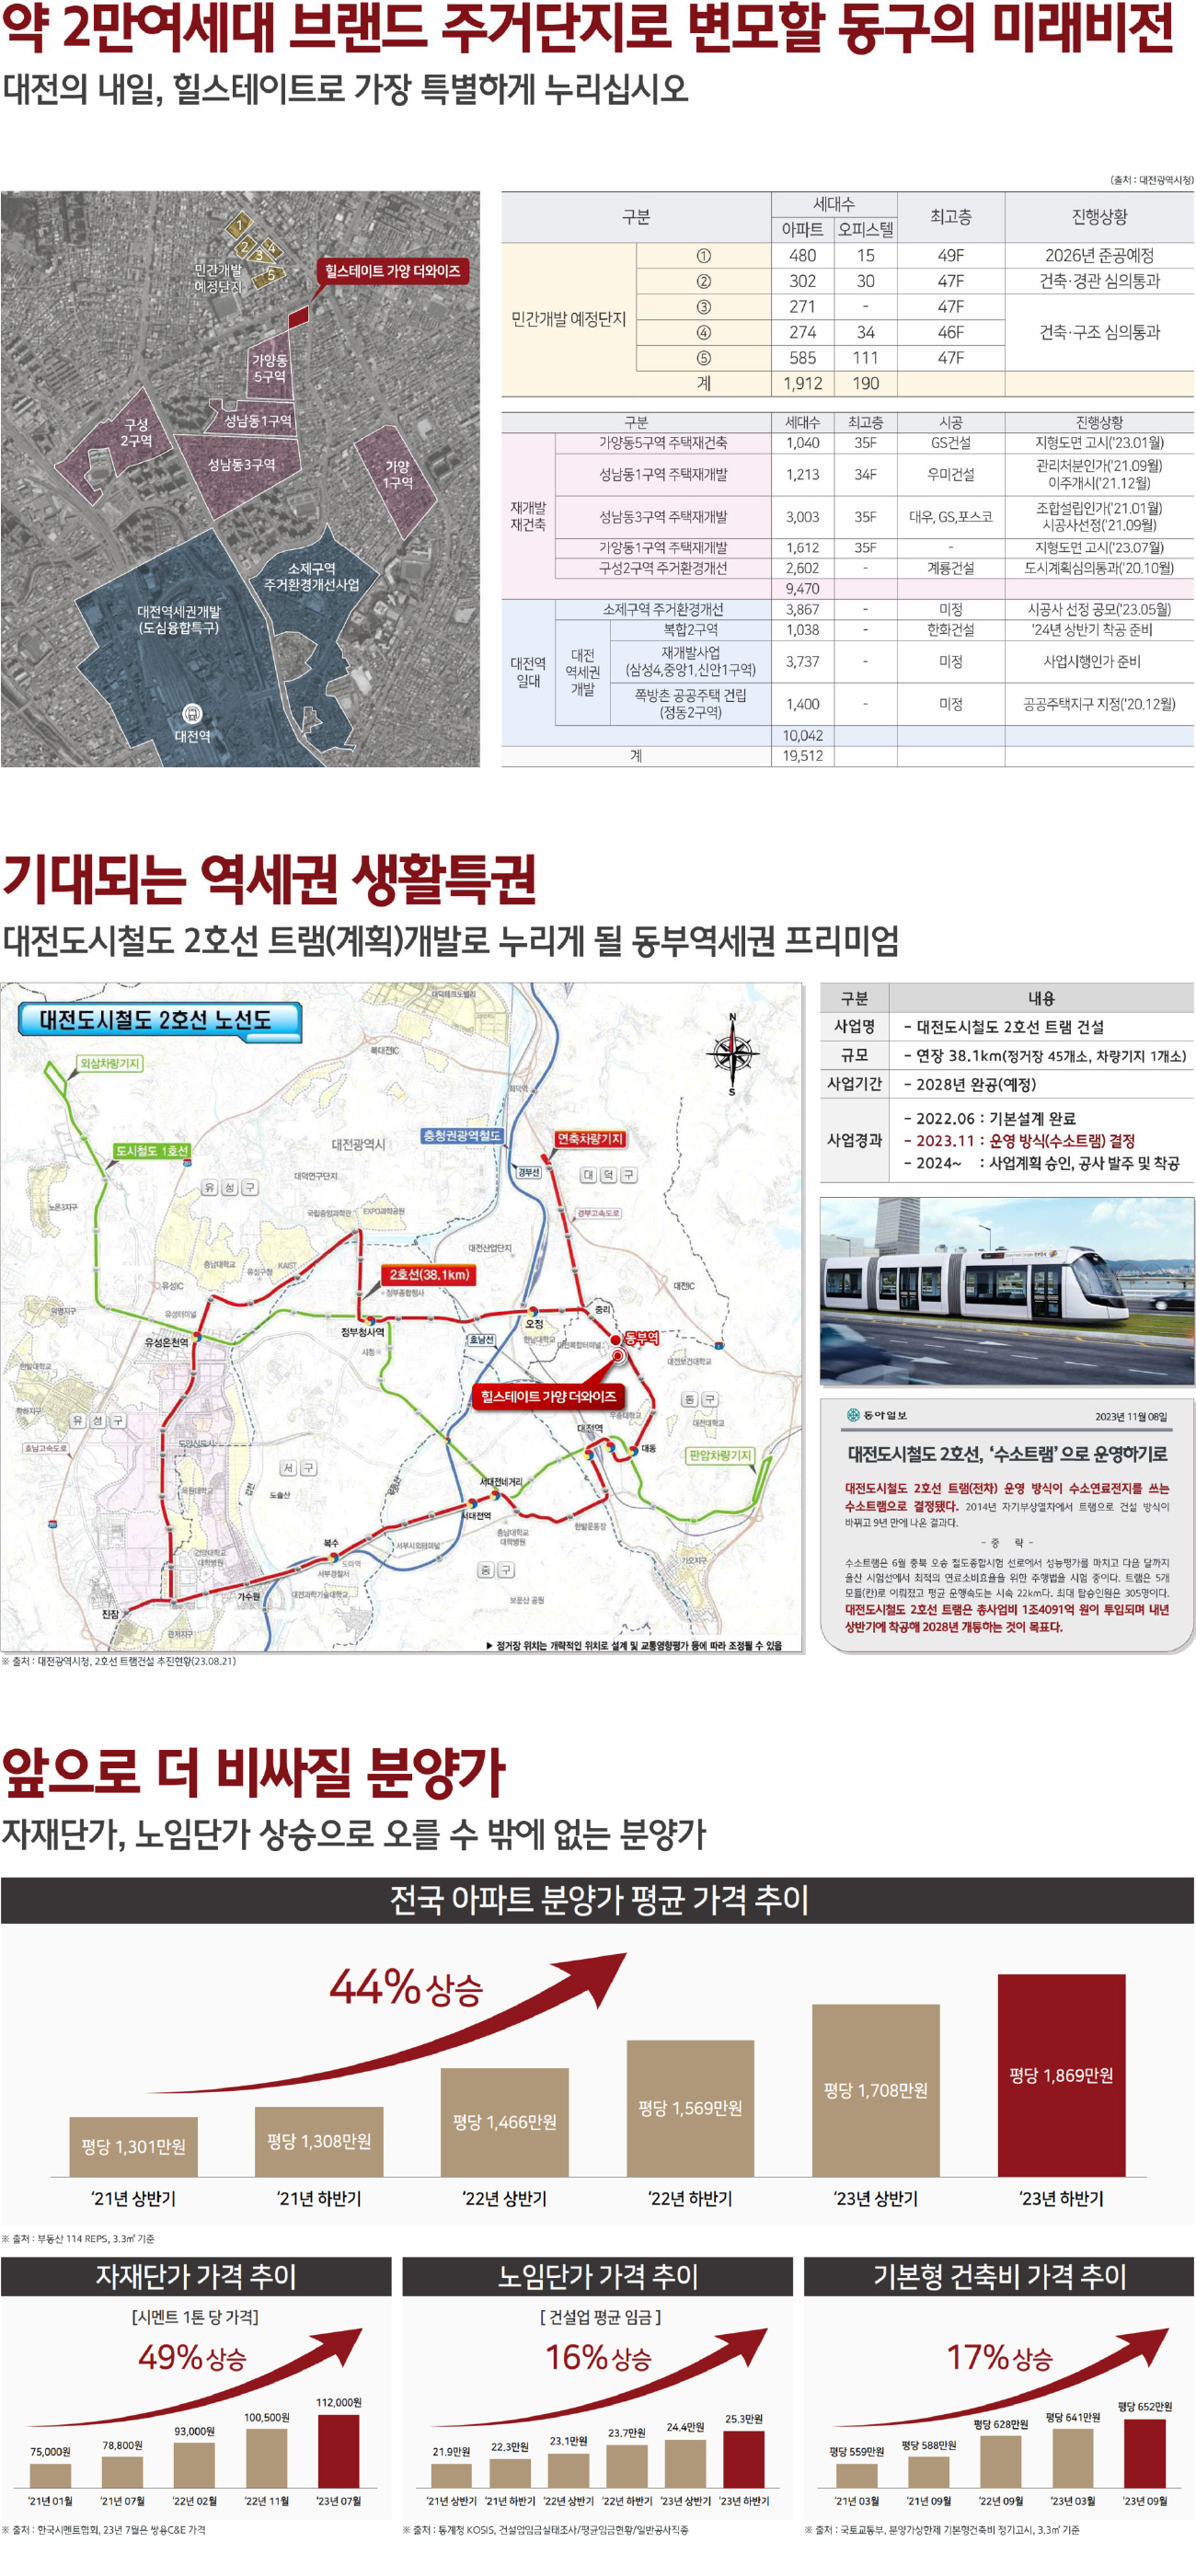1196x2576 pixels.
Task: Click the 16% 상승 wage label
Action: tap(598, 2358)
